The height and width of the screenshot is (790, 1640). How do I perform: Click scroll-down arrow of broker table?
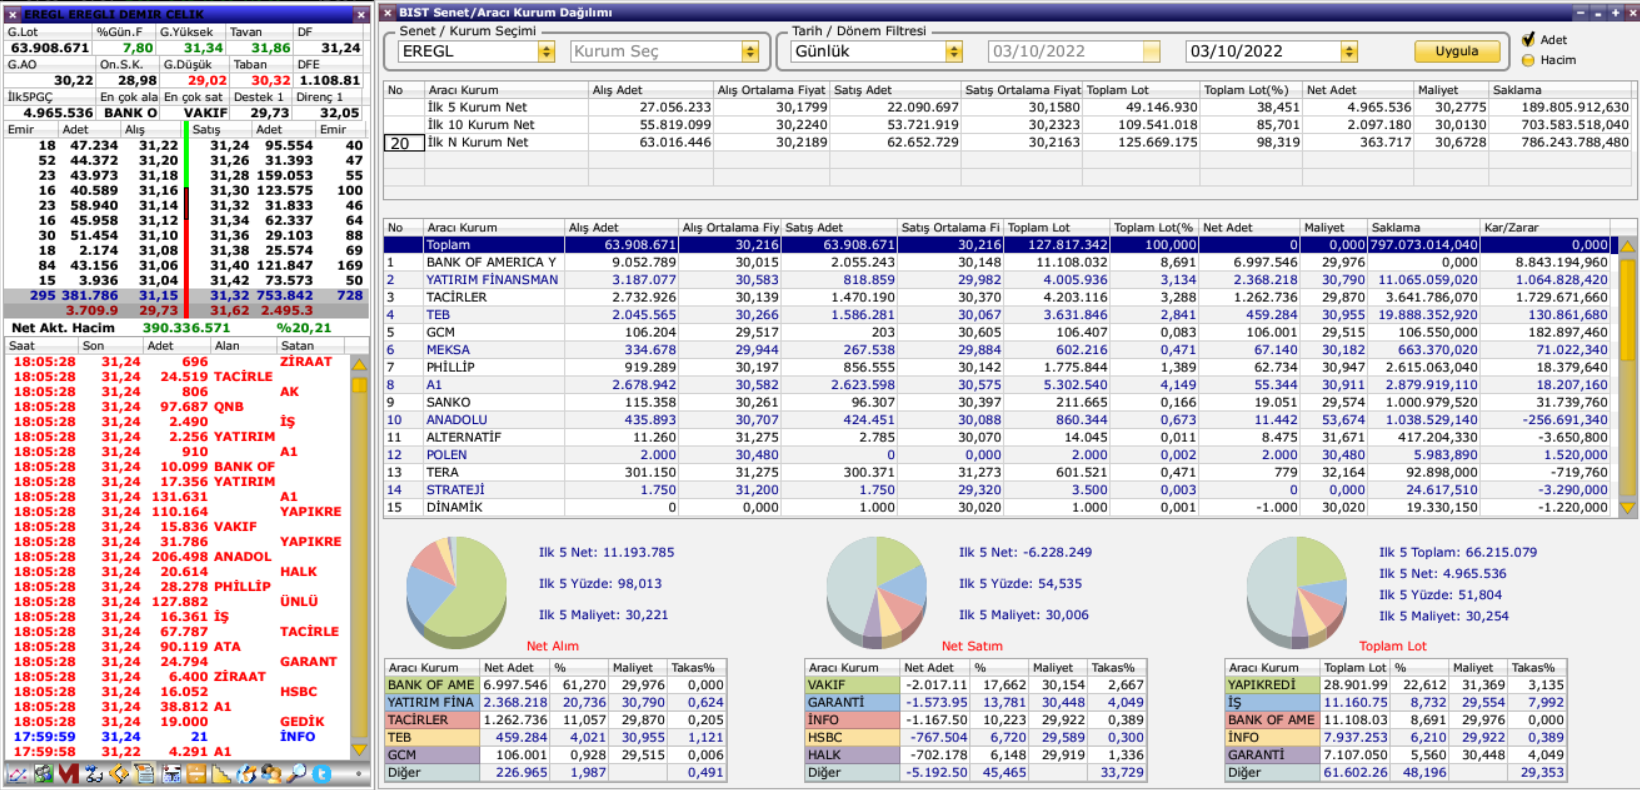tap(1627, 508)
